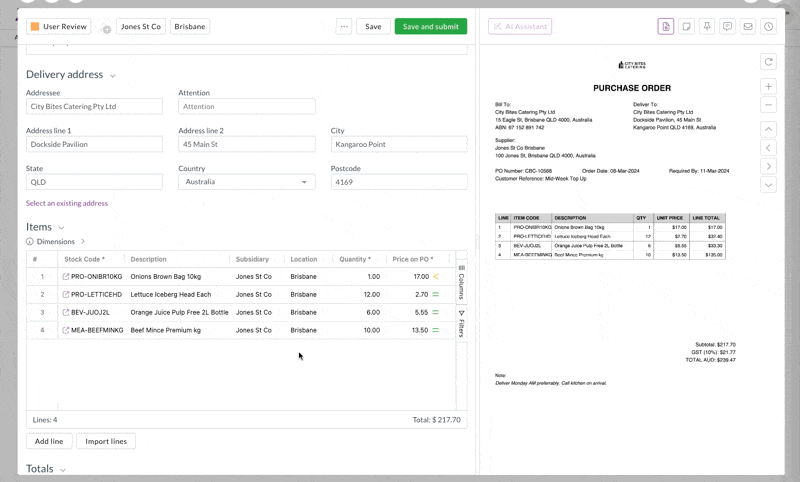Click the Addressee input field
The width and height of the screenshot is (800, 482).
(94, 107)
